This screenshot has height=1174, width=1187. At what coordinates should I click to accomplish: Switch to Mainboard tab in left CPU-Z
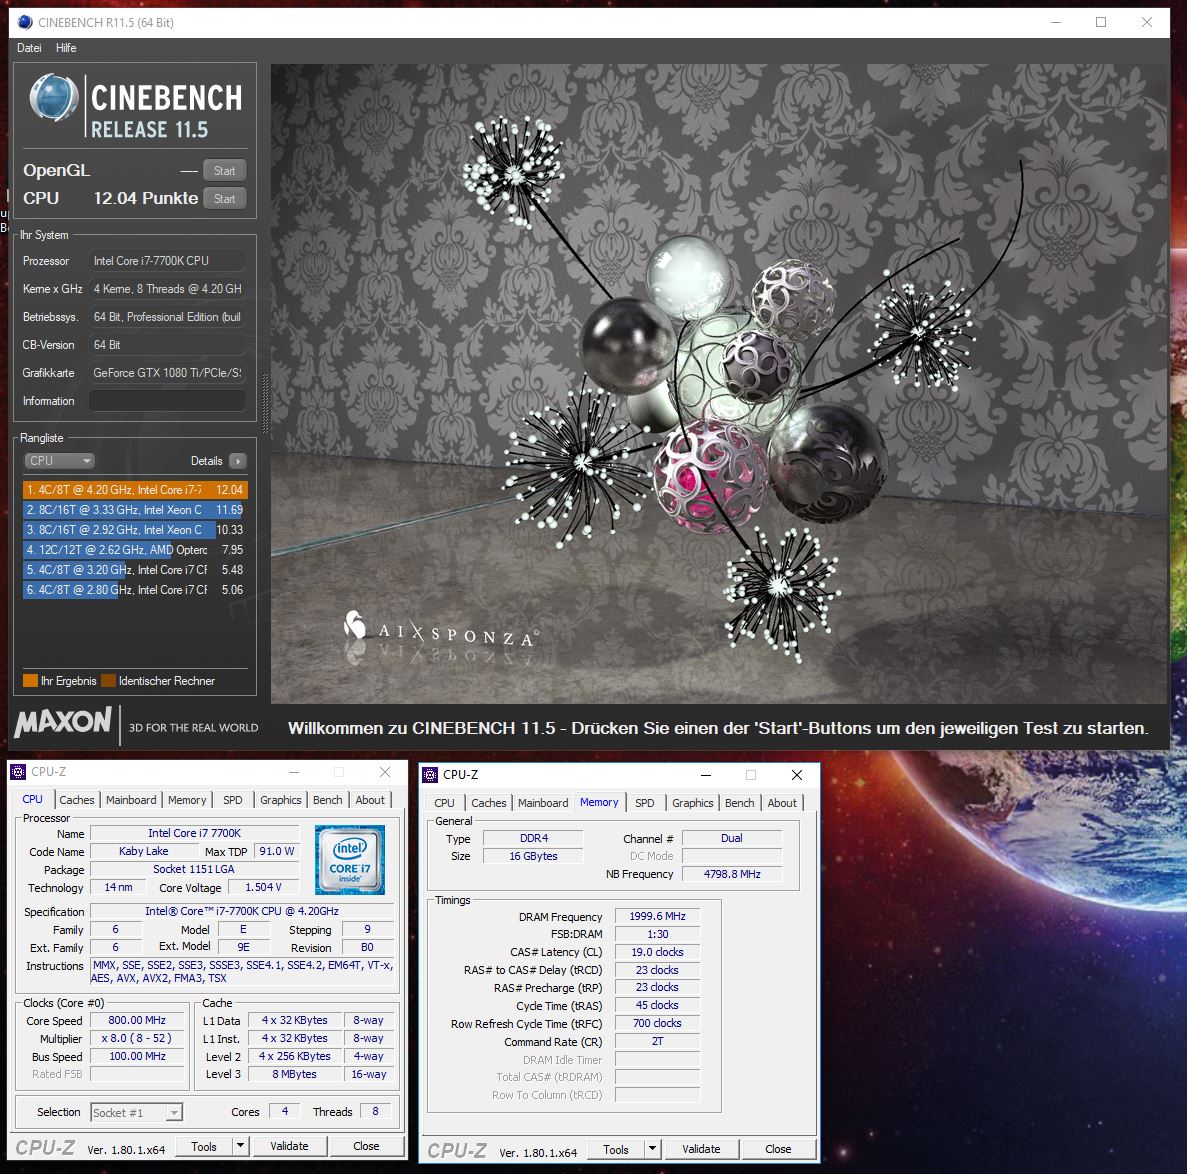point(131,799)
